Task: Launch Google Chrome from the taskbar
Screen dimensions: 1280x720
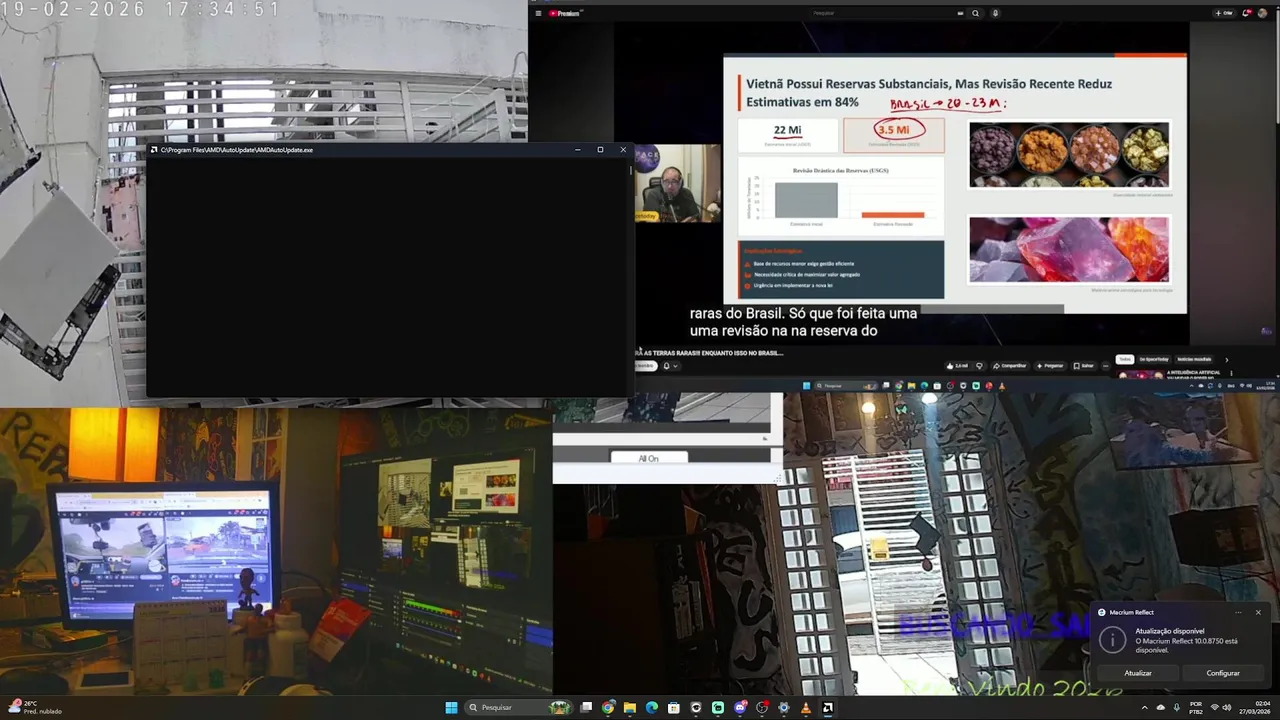Action: coord(608,708)
